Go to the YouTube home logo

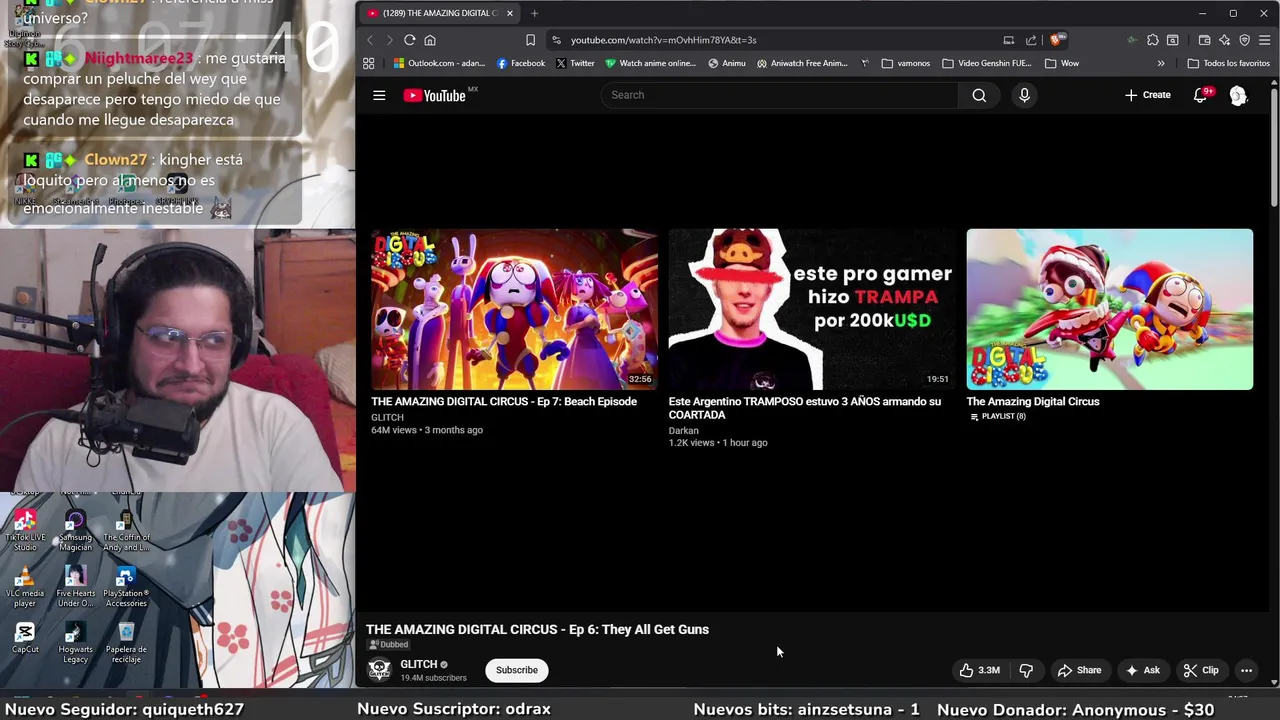coord(435,95)
